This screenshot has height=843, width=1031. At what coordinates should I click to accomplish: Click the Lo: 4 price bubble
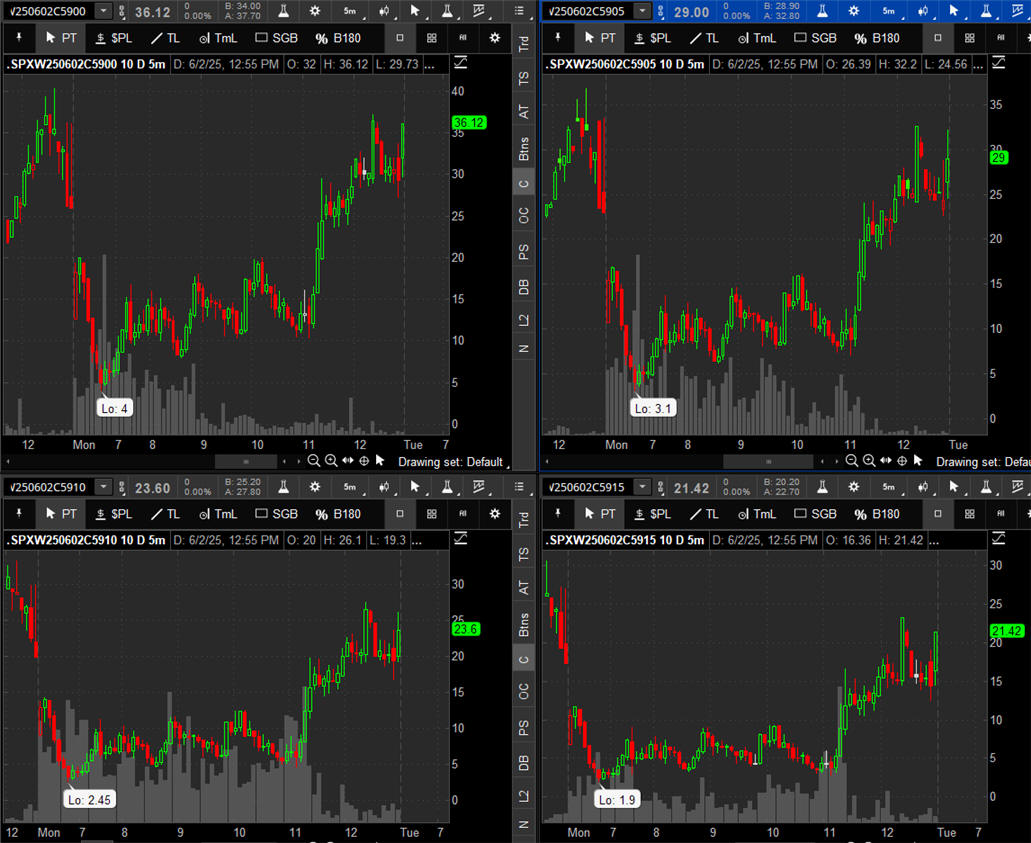pyautogui.click(x=114, y=408)
